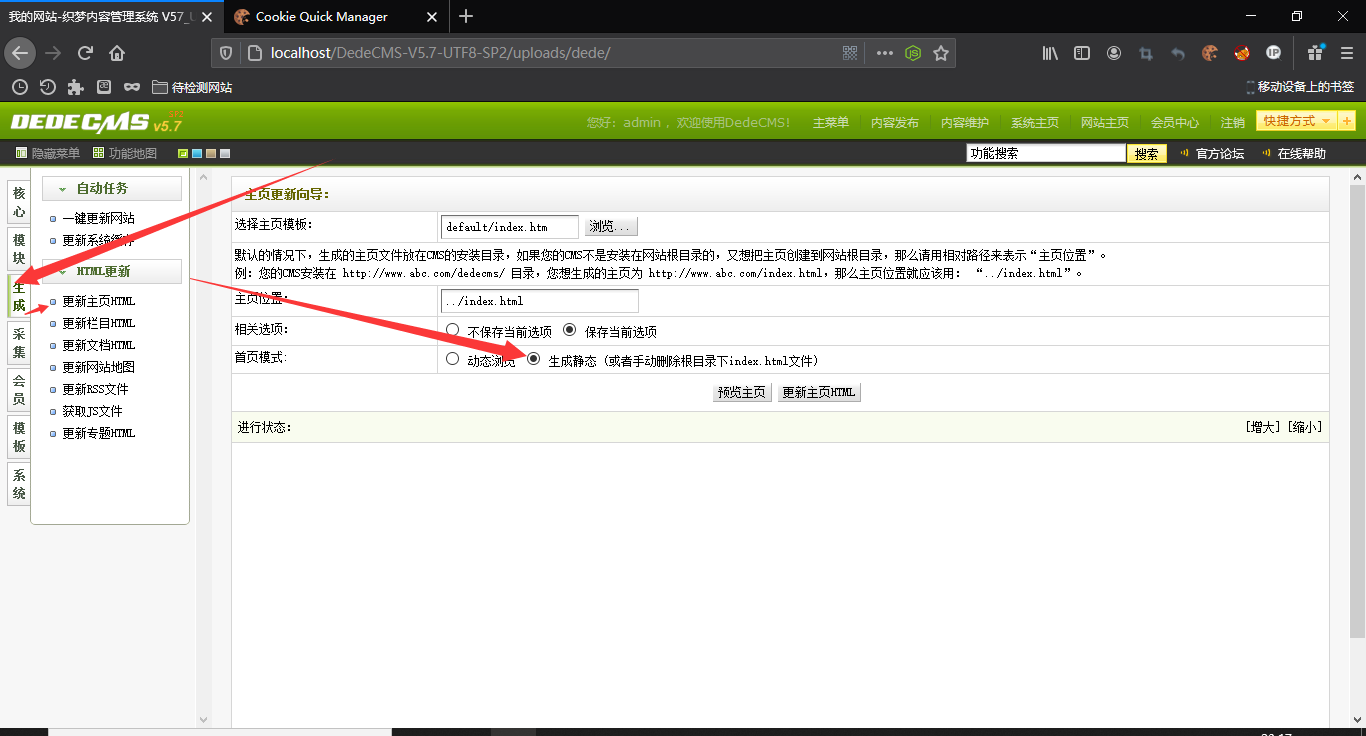1366x736 pixels.
Task: Select the 动态浏览 radio button
Action: [452, 358]
